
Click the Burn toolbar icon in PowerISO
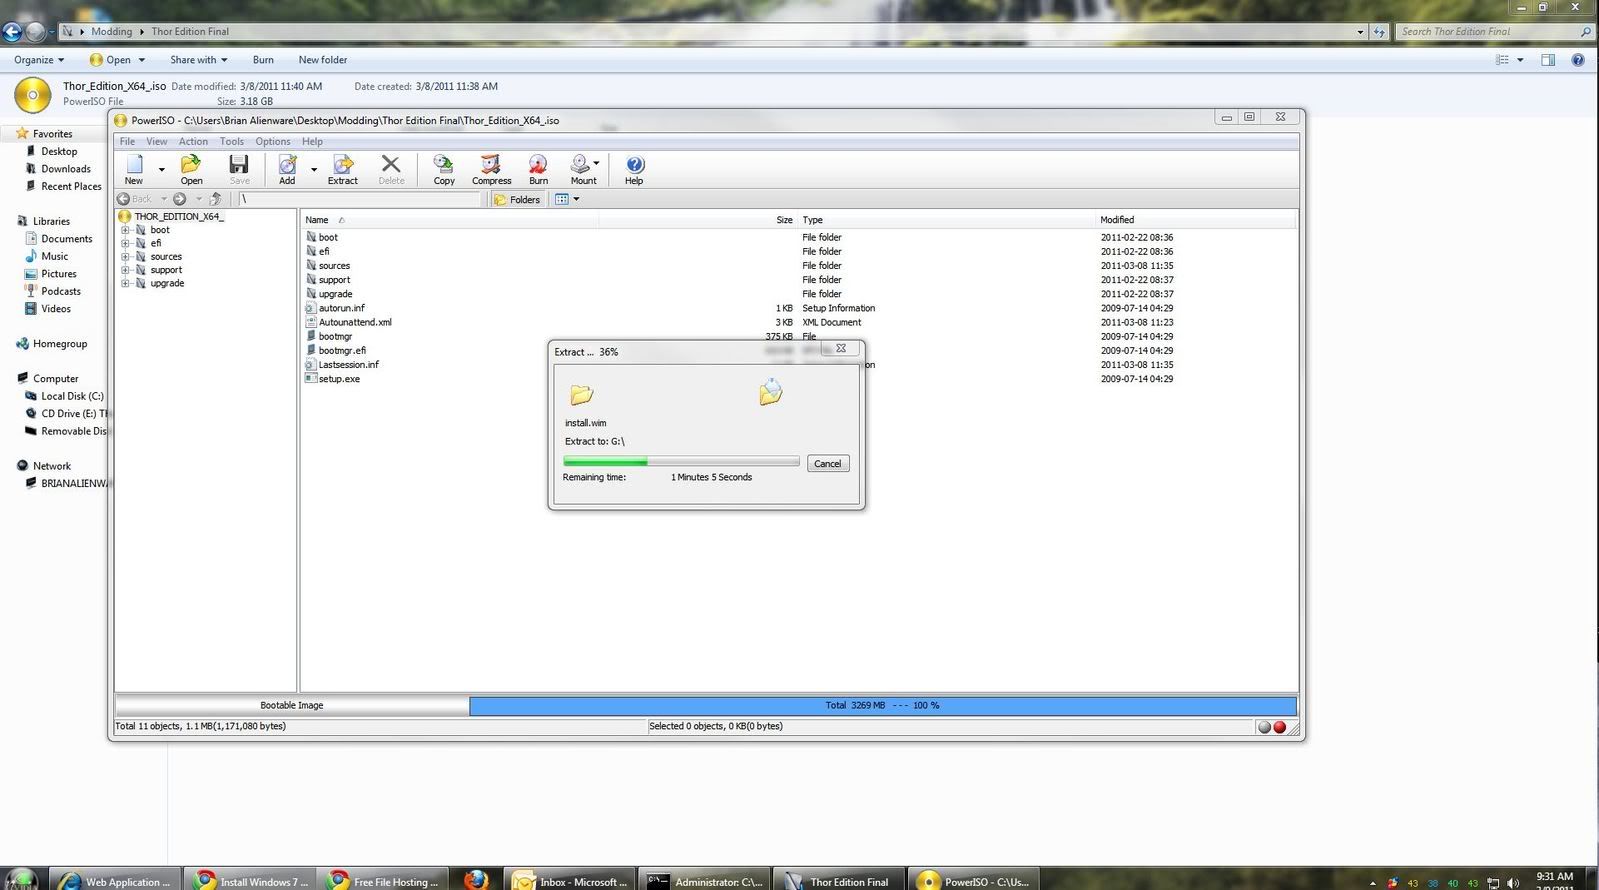click(538, 168)
